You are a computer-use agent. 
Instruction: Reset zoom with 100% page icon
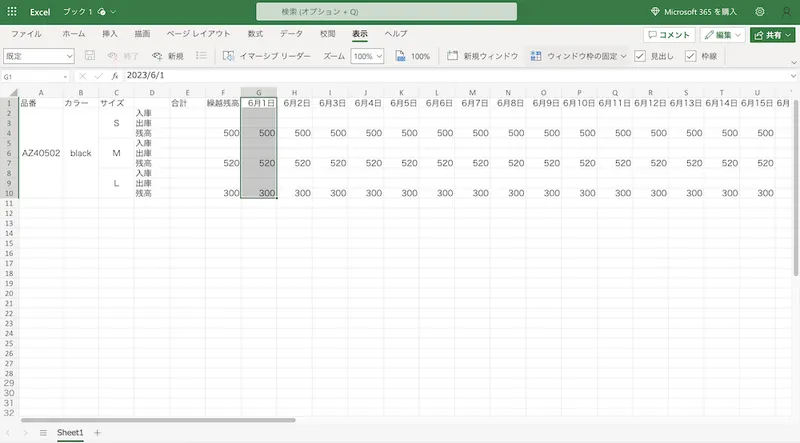coord(412,56)
